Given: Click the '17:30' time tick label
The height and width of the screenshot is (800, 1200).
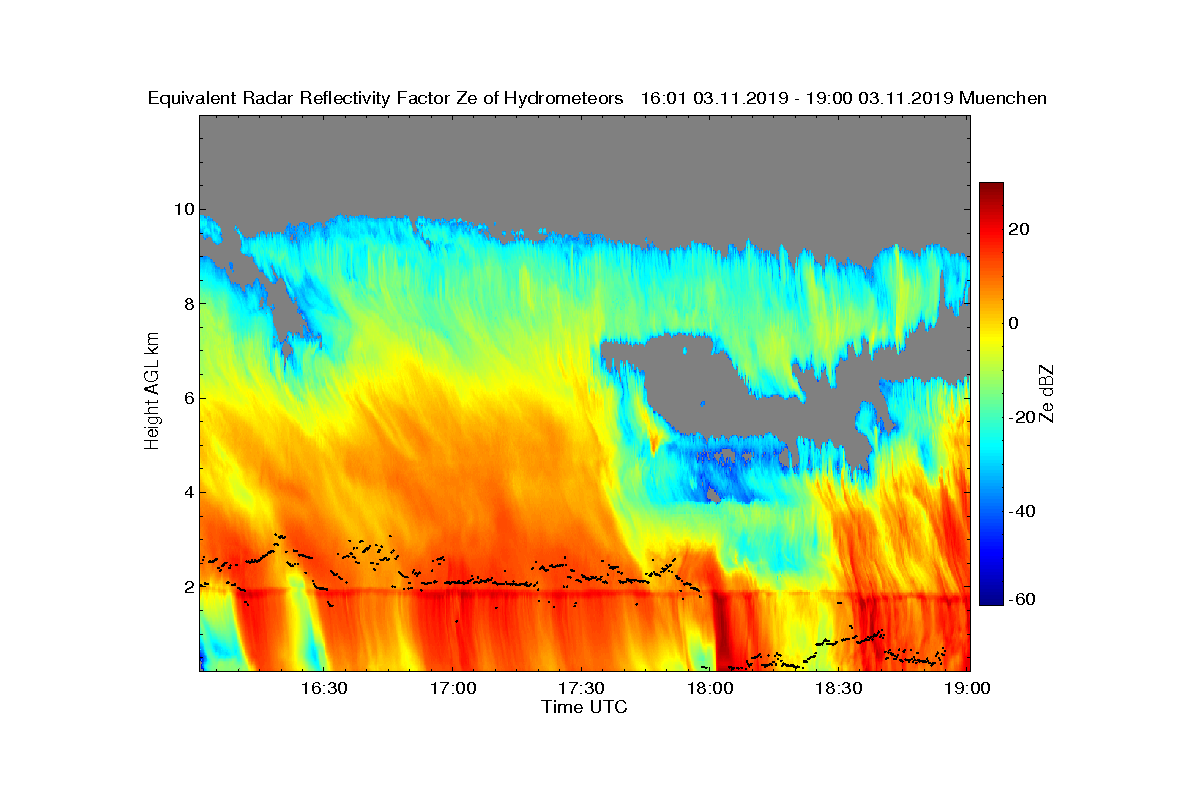Looking at the screenshot, I should tap(581, 689).
